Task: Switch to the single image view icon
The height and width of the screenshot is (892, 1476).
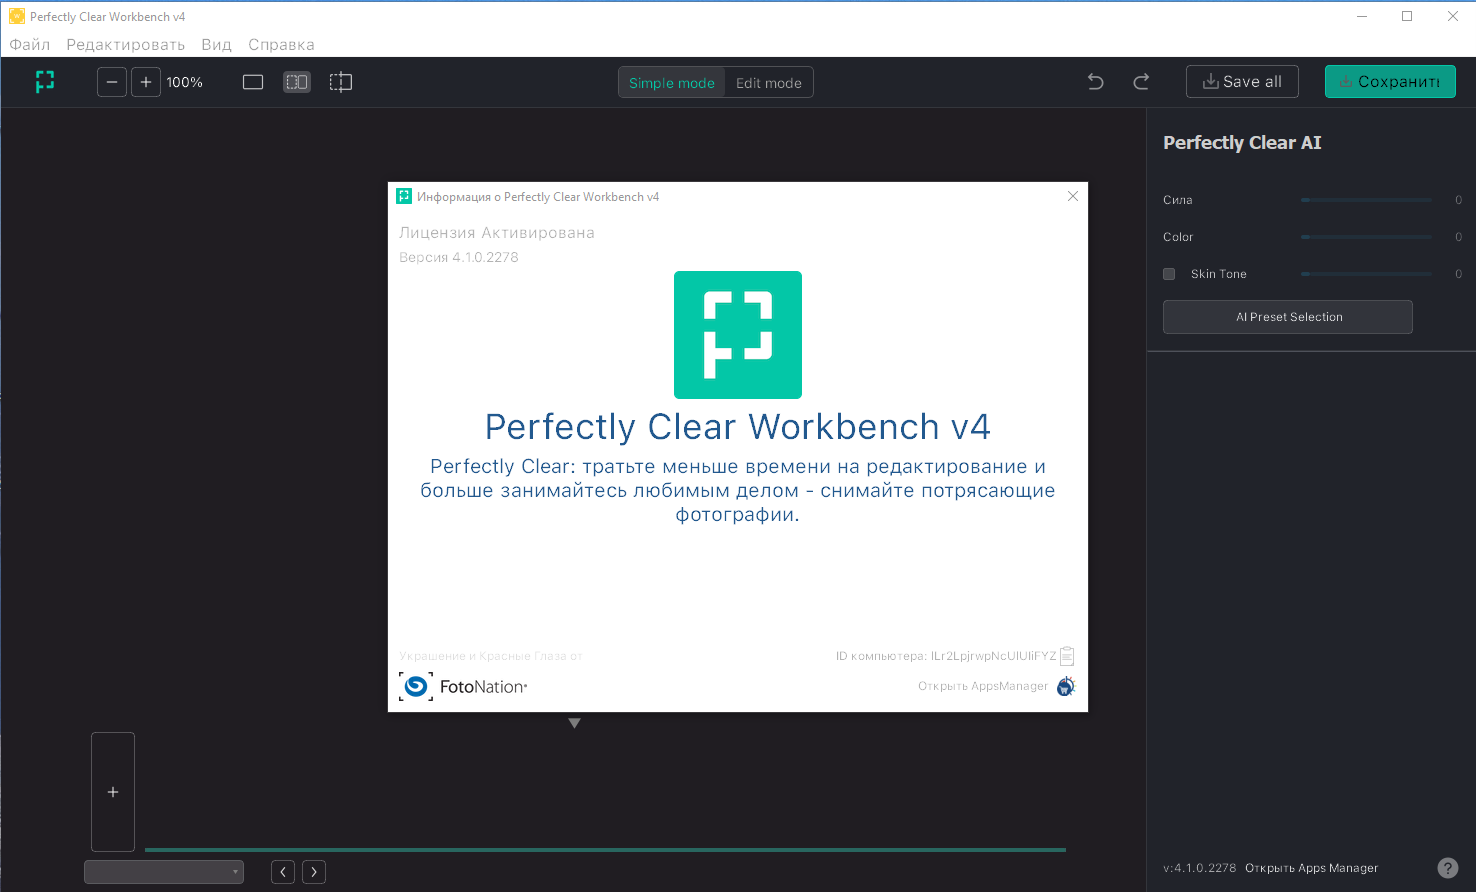Action: [x=253, y=82]
